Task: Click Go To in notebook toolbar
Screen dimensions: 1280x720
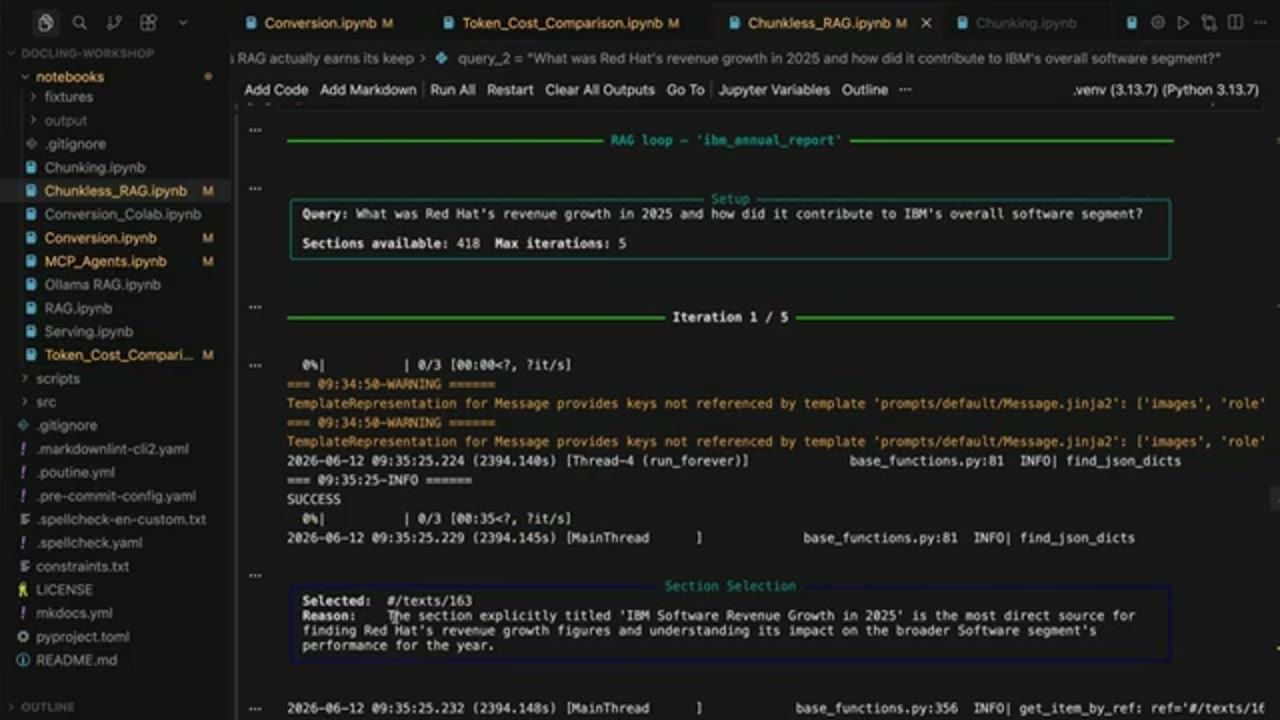Action: [685, 90]
